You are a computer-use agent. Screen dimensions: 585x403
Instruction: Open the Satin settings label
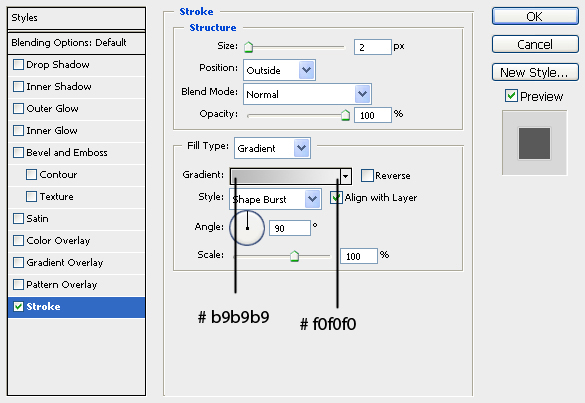tap(37, 219)
